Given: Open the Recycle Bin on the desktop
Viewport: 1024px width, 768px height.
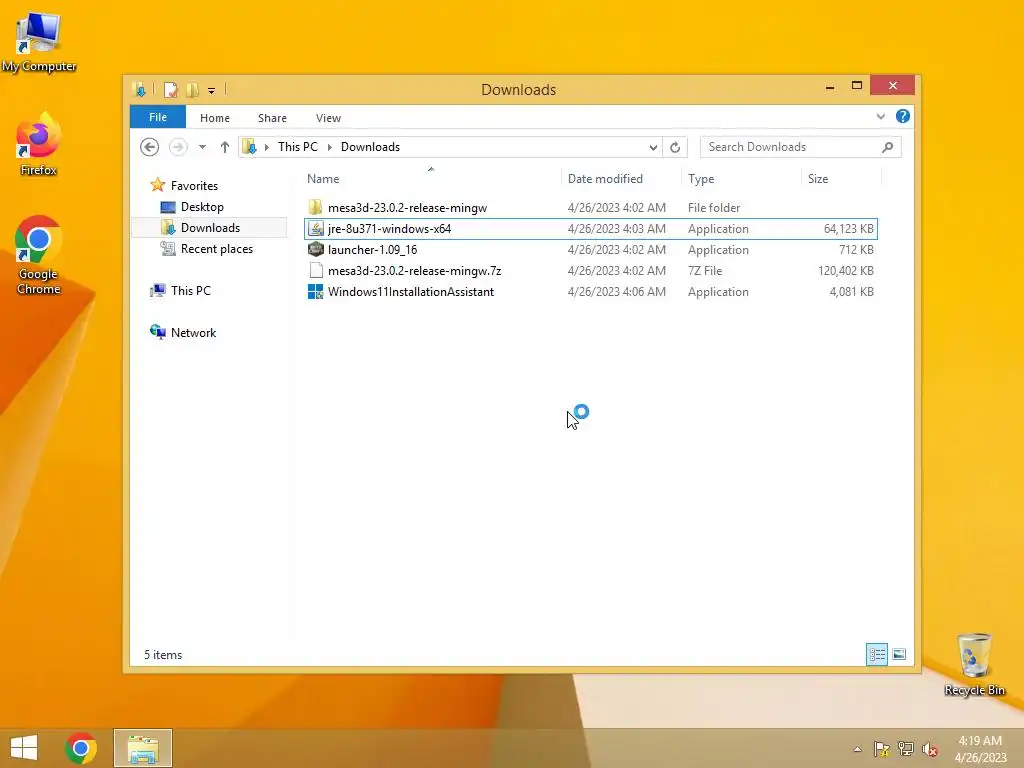Looking at the screenshot, I should (974, 665).
